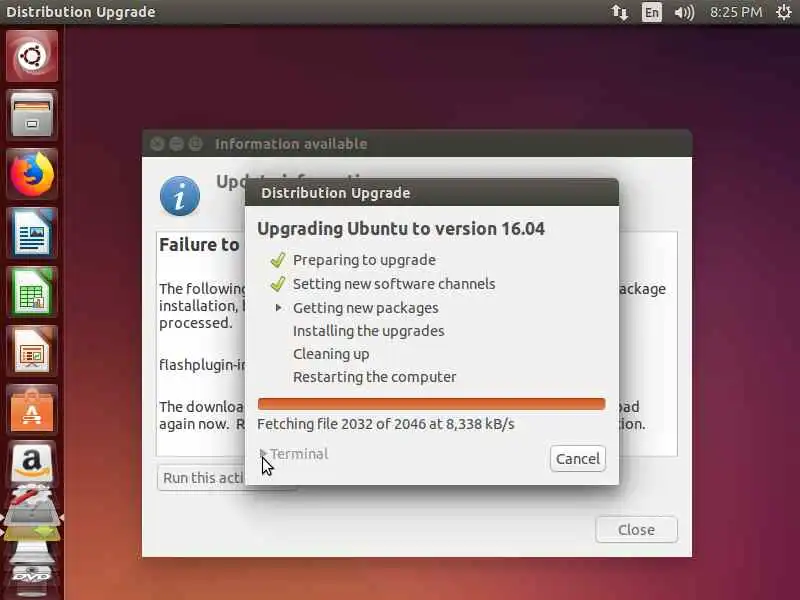Screen dimensions: 800x600
Task: Click the 'Run this action now' button
Action: (202, 478)
